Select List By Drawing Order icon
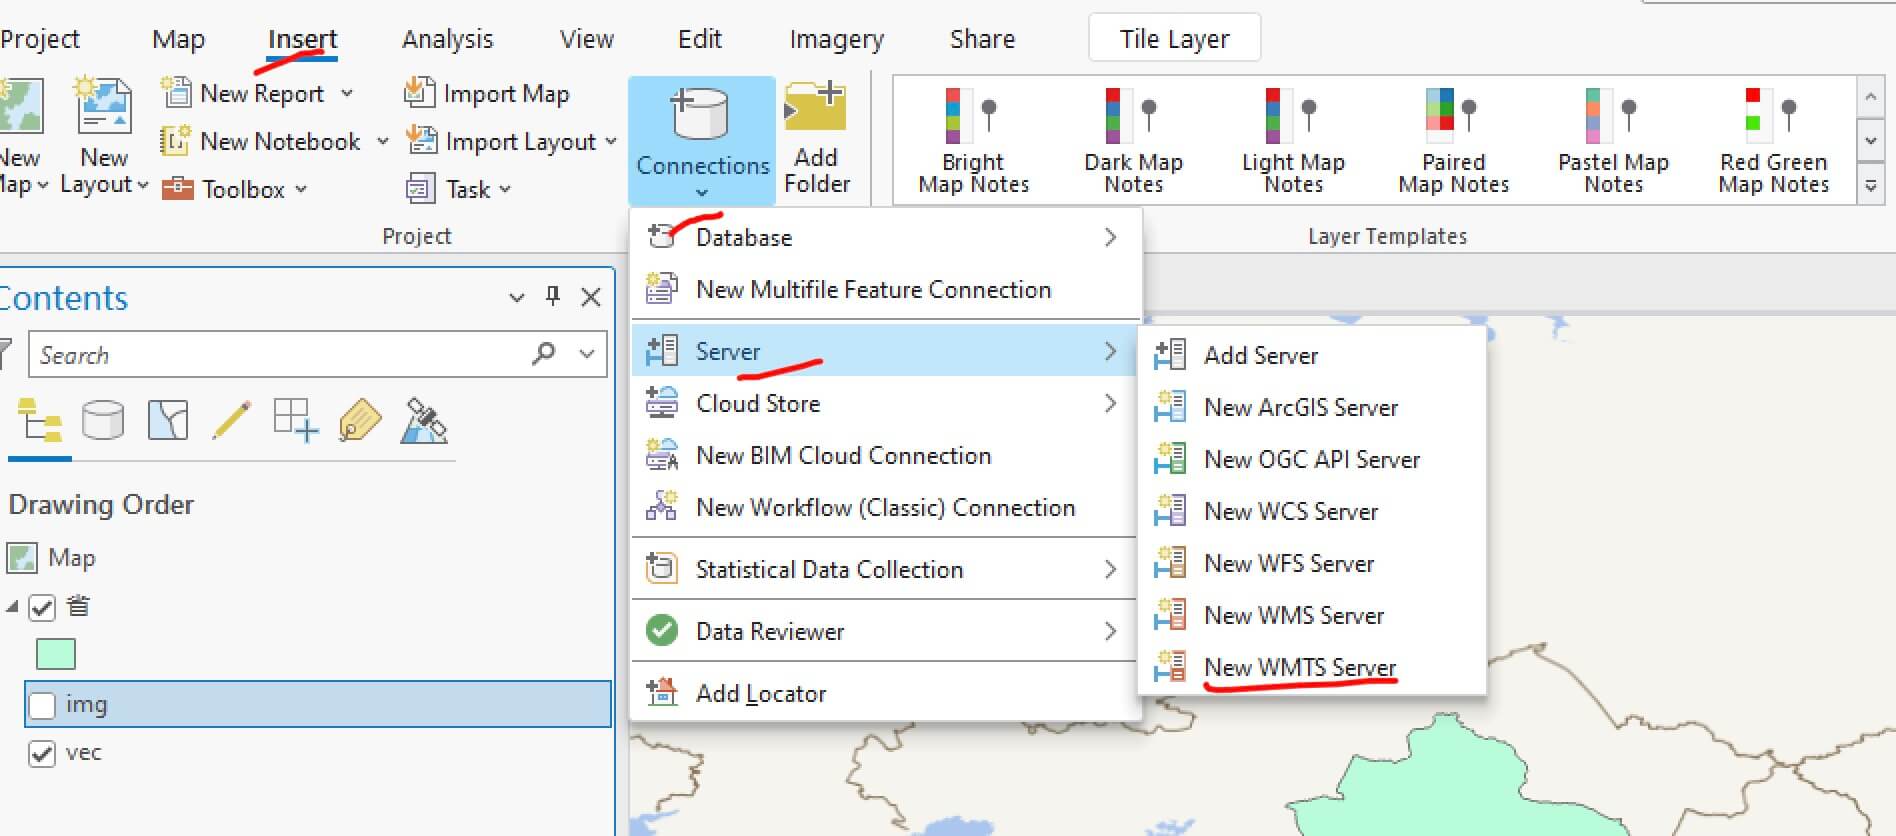Image resolution: width=1896 pixels, height=836 pixels. tap(39, 421)
